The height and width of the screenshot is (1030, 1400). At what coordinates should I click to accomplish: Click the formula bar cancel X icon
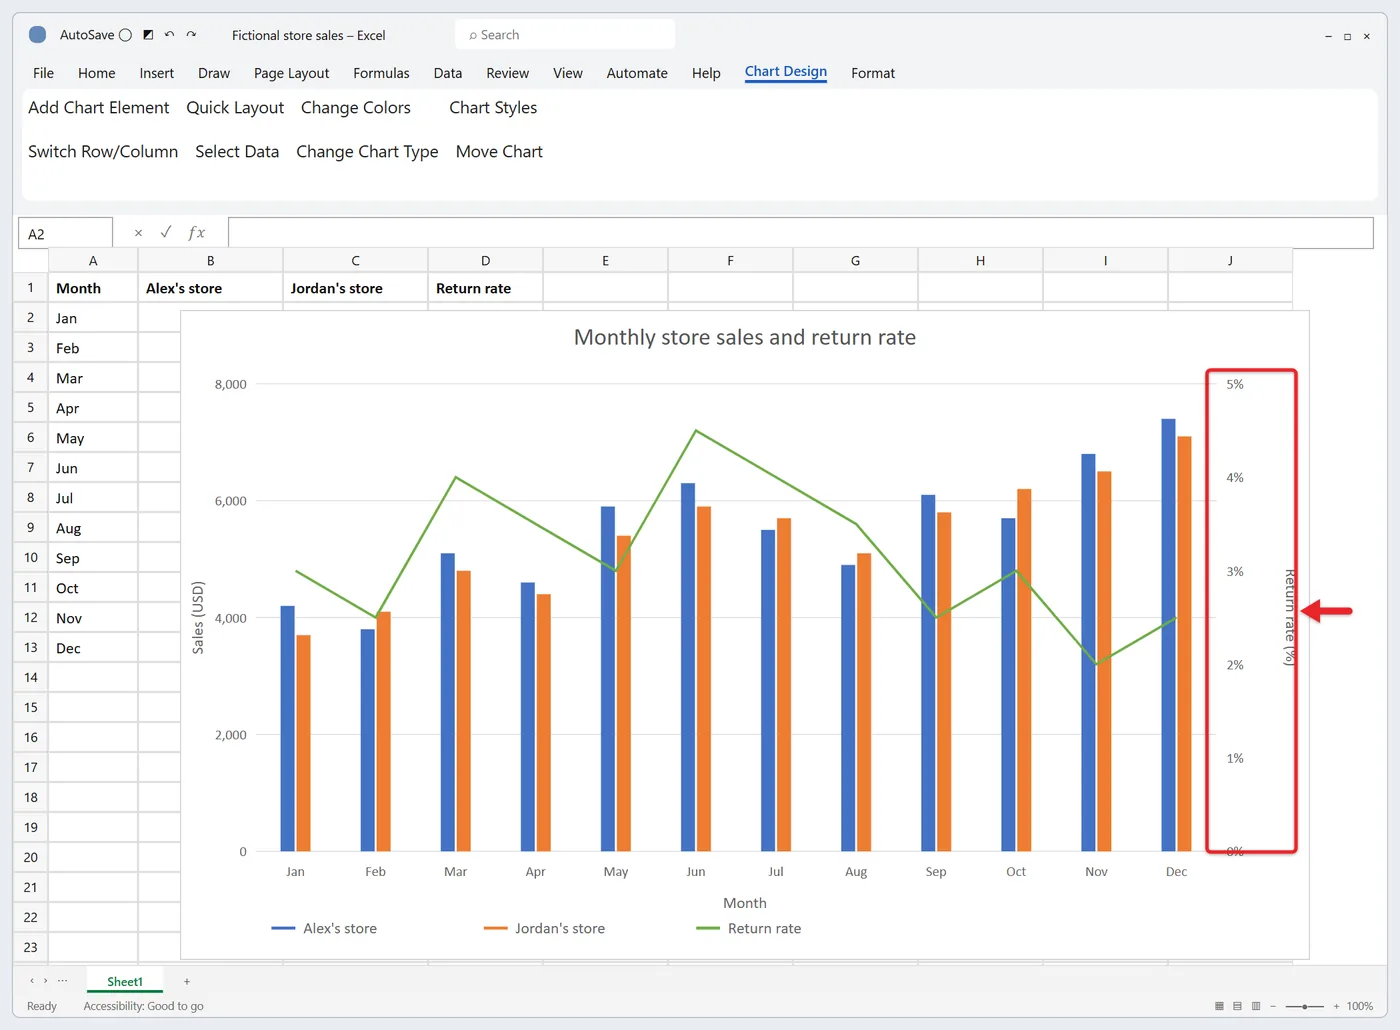[x=138, y=233]
